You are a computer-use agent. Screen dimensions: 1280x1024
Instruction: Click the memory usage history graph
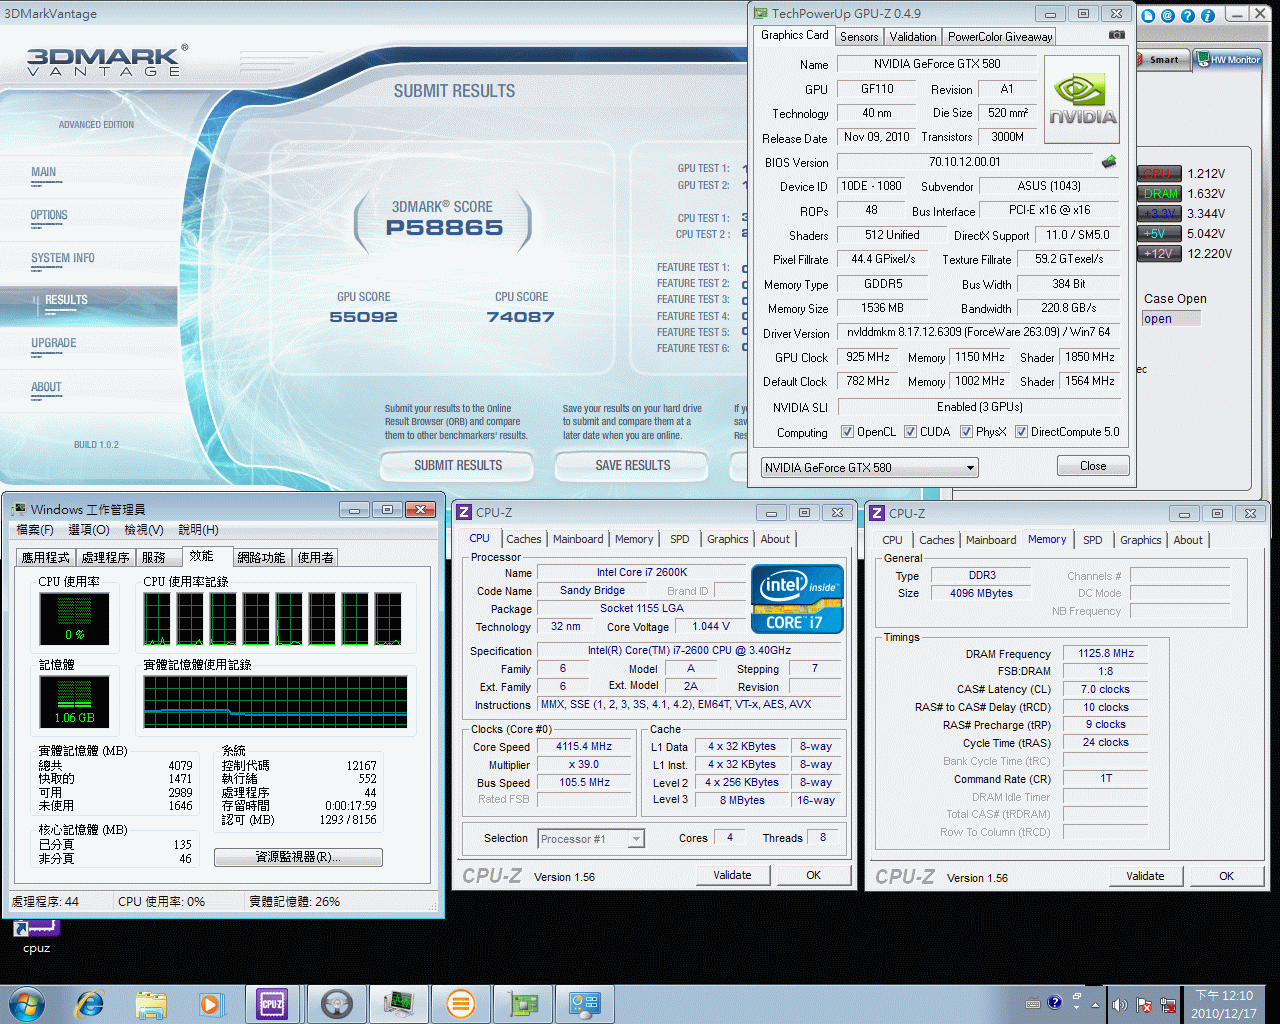coord(275,702)
